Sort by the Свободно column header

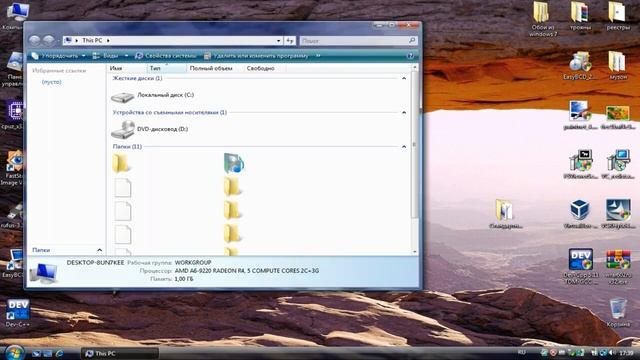264,68
